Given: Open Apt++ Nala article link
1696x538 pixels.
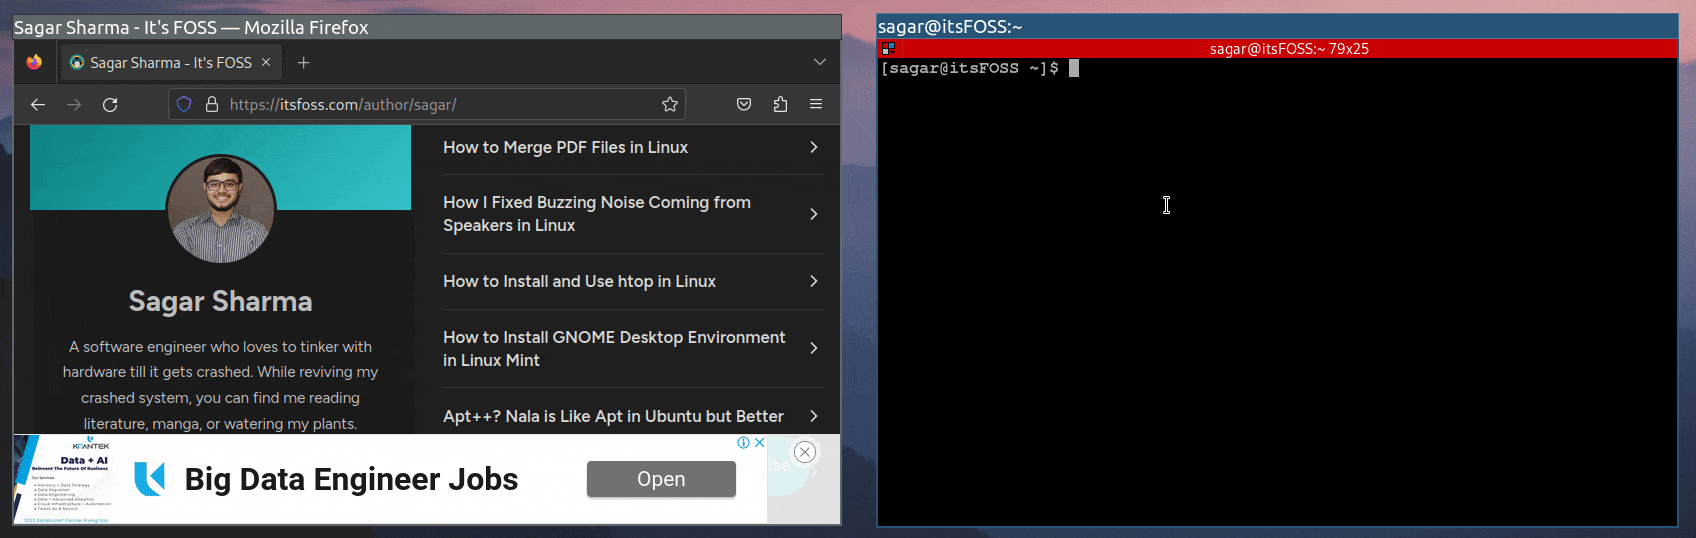Looking at the screenshot, I should click(613, 416).
